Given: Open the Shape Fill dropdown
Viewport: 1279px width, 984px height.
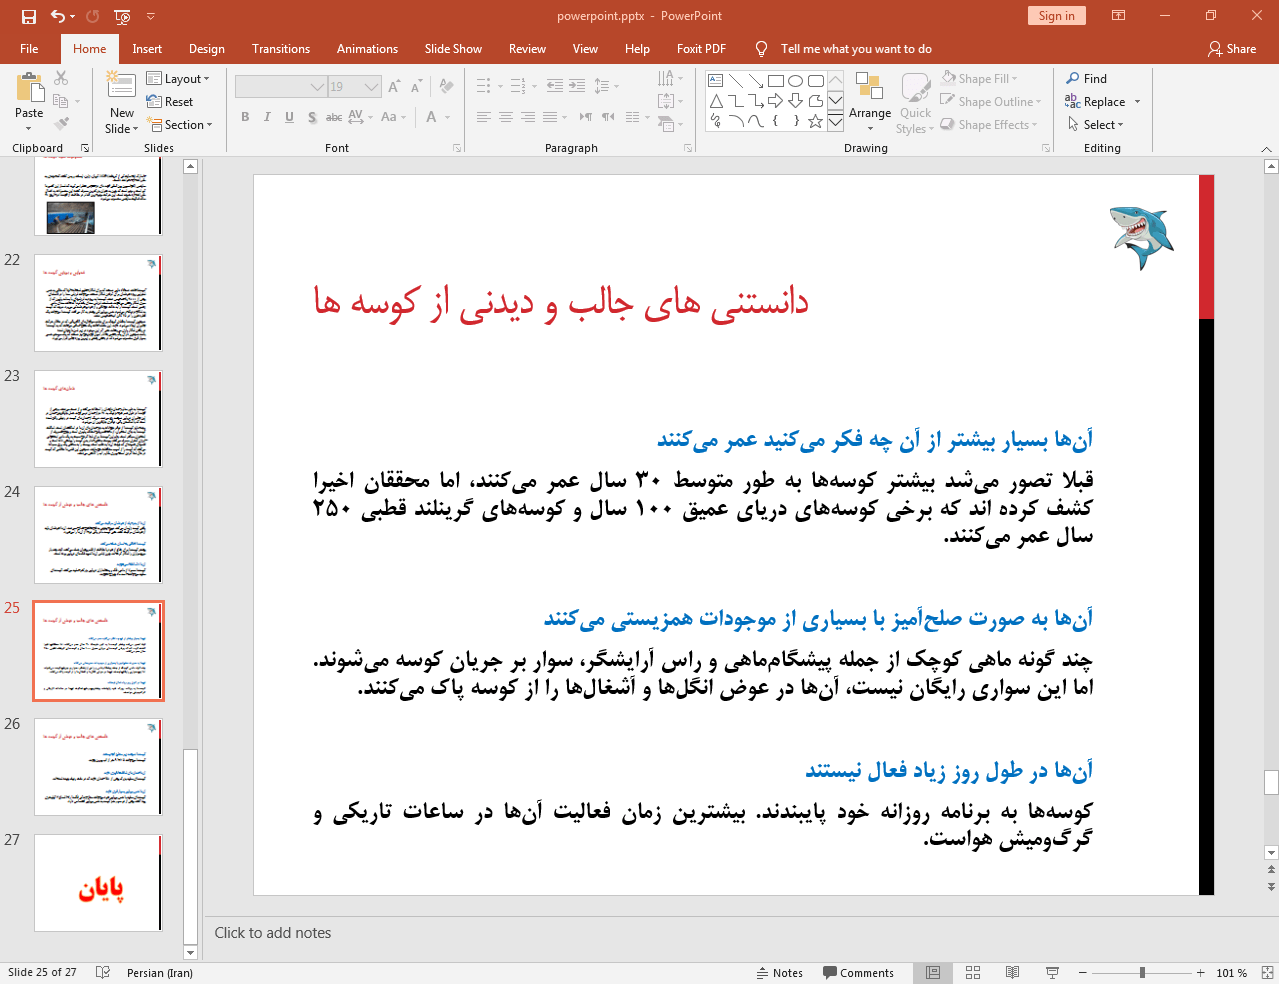Looking at the screenshot, I should (979, 78).
